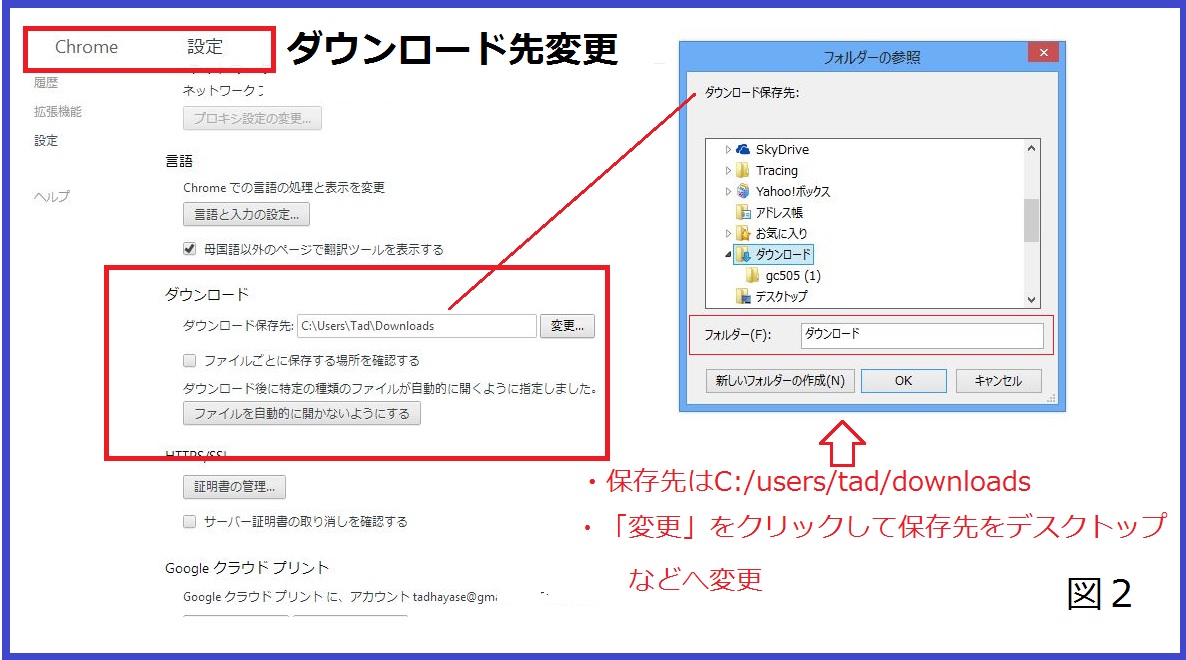Click the SkyDrive cloud icon
Image resolution: width=1186 pixels, height=660 pixels.
point(743,150)
